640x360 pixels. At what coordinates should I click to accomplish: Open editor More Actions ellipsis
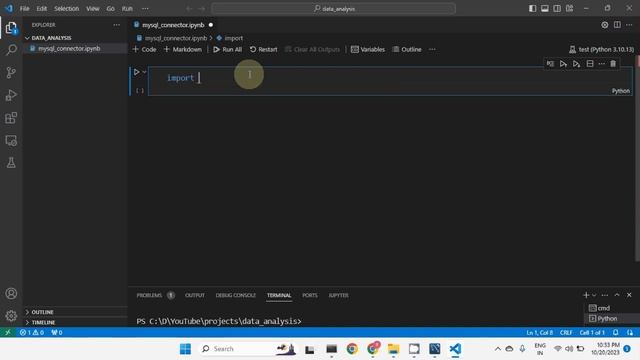click(x=629, y=25)
